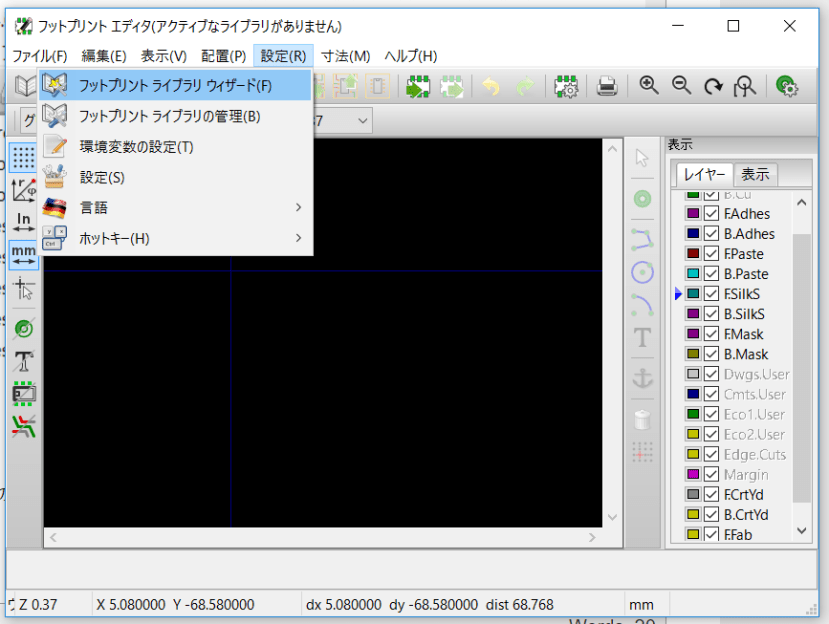Image resolution: width=829 pixels, height=624 pixels.
Task: Click the F.CrtYd color swatch
Action: tap(693, 494)
